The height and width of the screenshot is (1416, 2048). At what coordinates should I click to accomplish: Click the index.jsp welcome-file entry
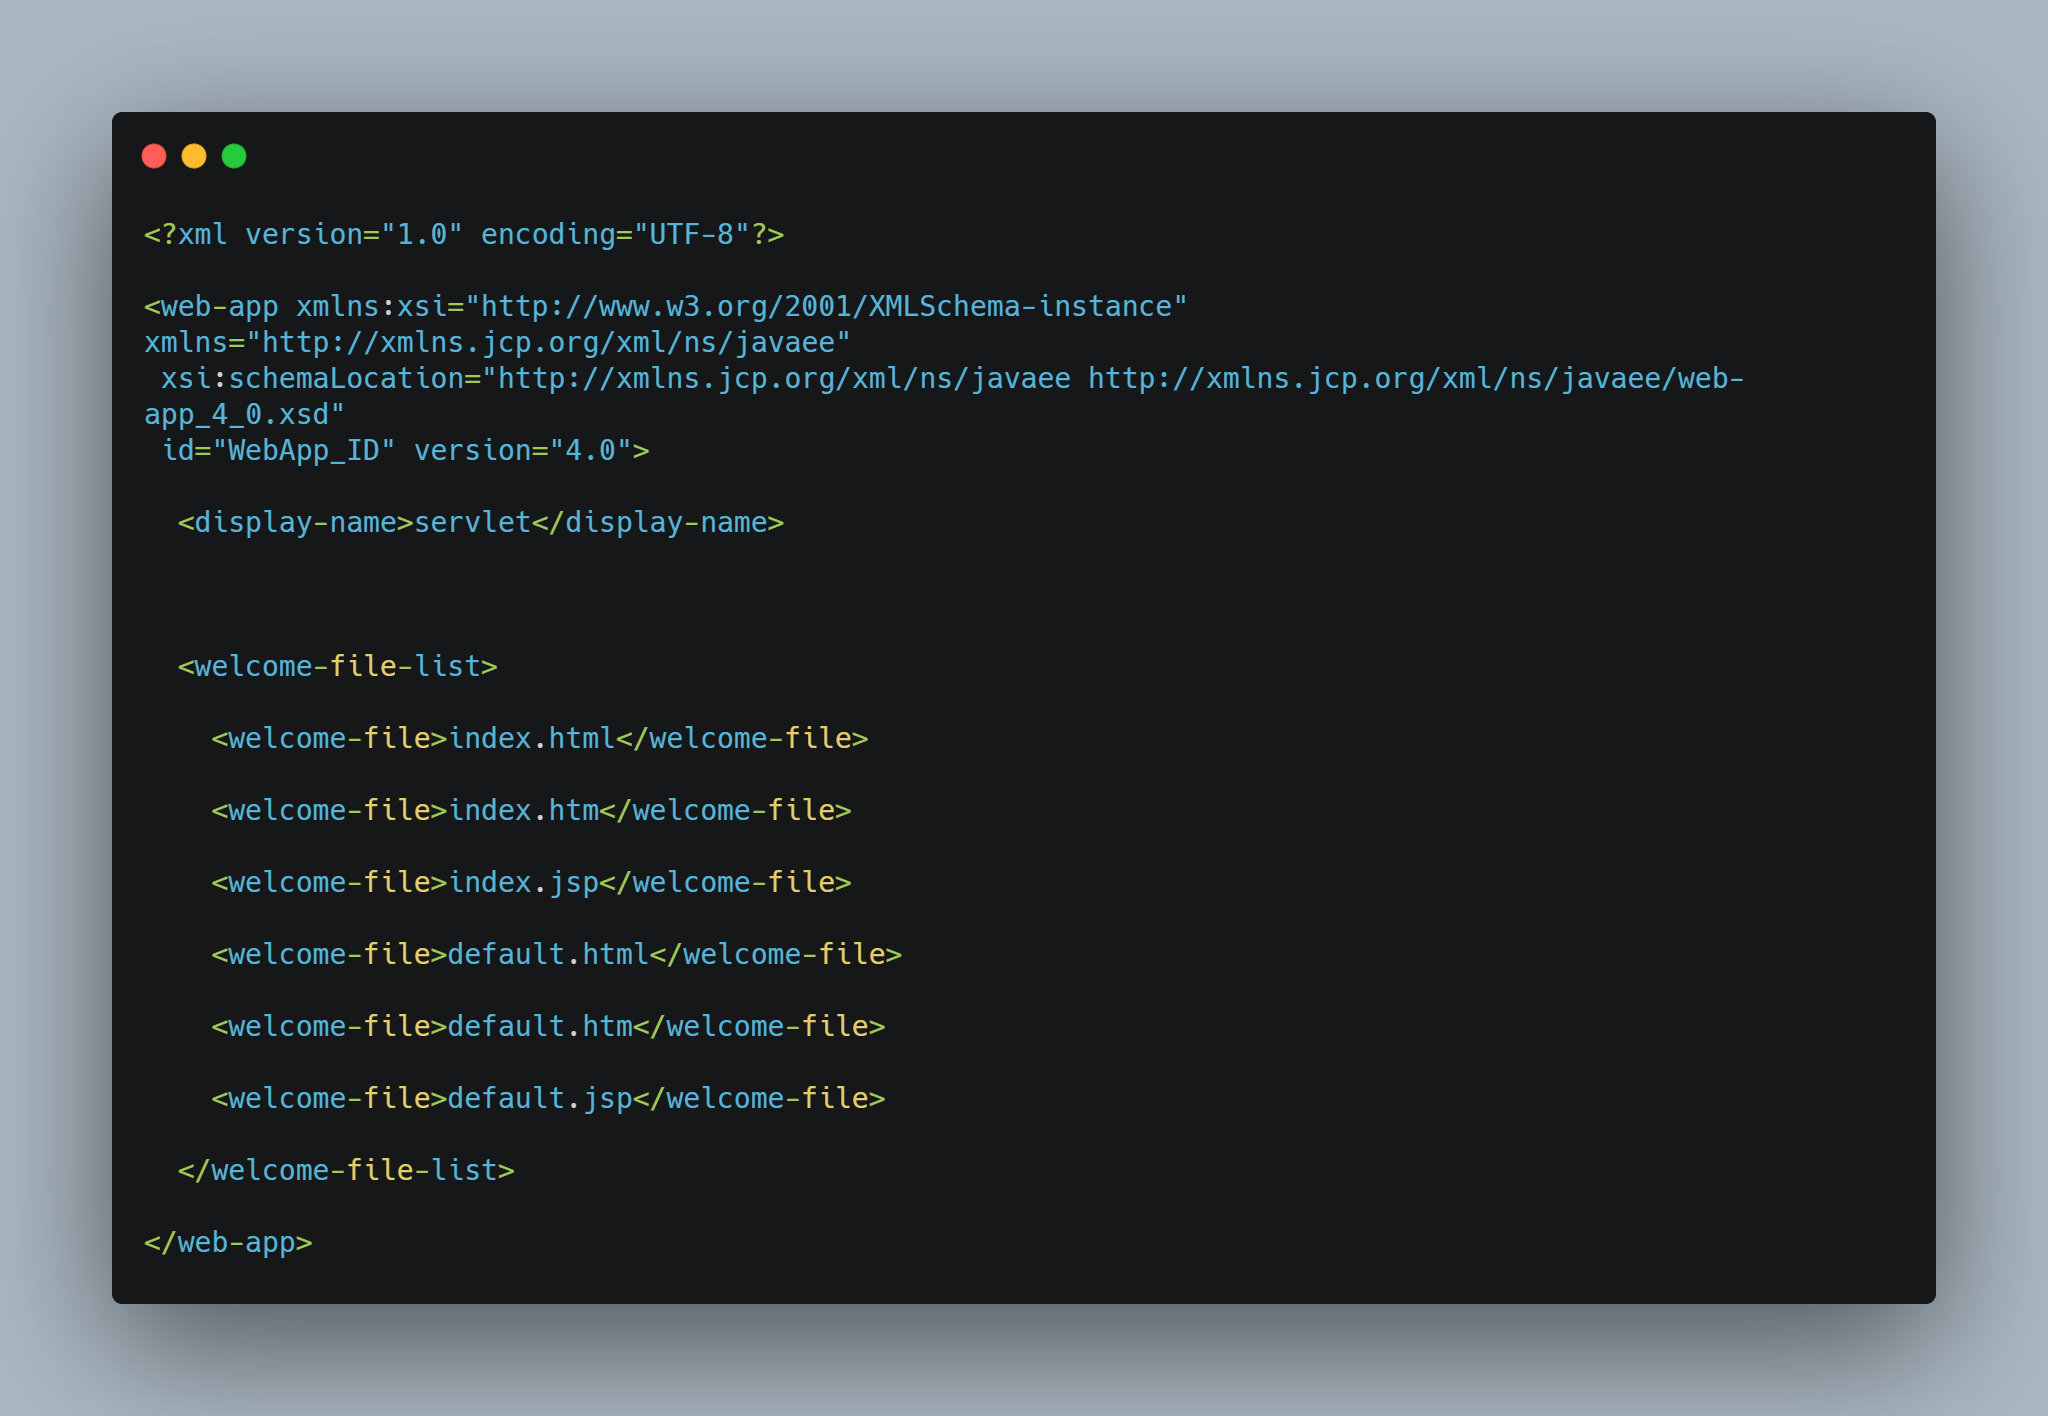coord(531,883)
